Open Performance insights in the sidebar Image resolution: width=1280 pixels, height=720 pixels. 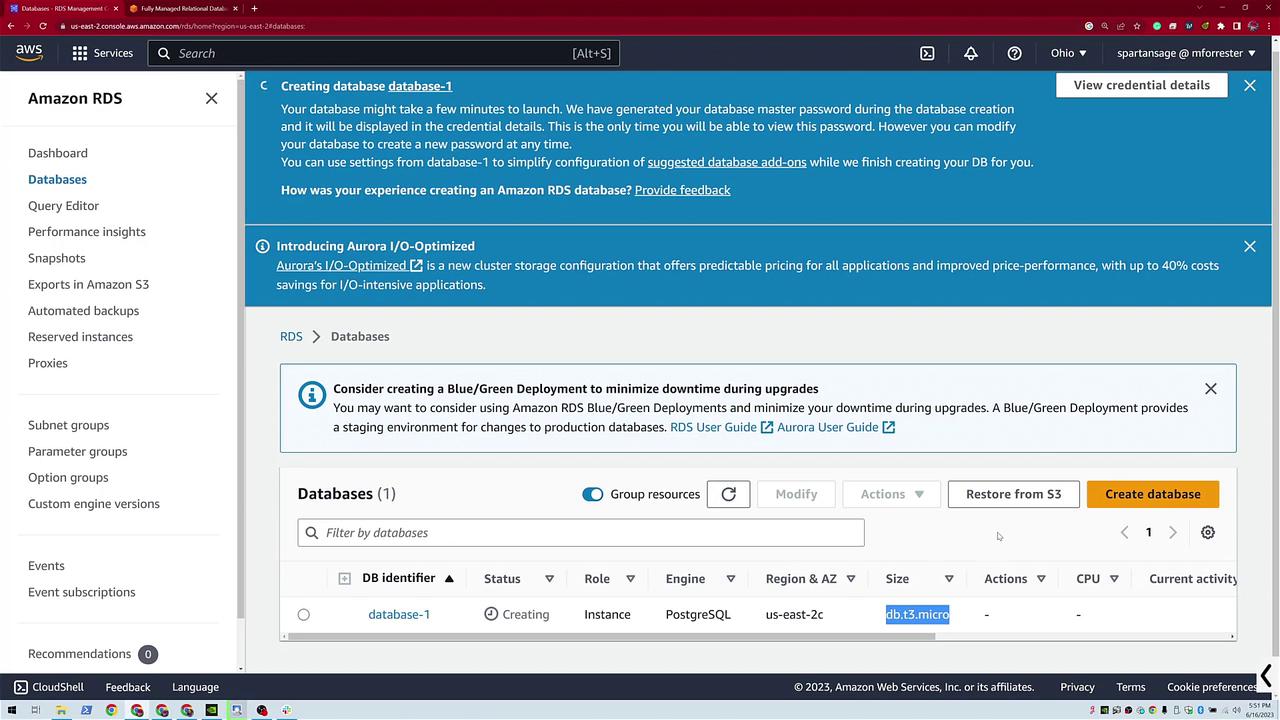click(x=87, y=232)
